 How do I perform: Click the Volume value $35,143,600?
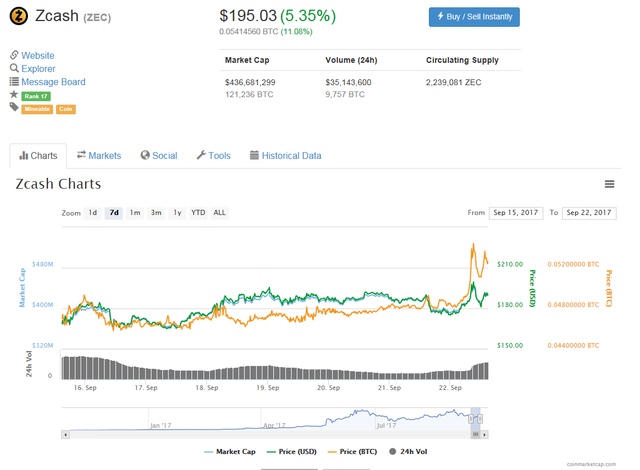coord(348,82)
